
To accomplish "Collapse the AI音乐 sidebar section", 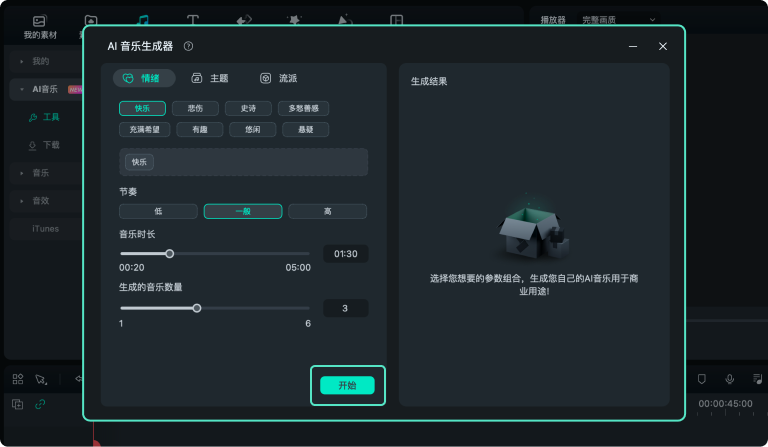I will pyautogui.click(x=22, y=90).
